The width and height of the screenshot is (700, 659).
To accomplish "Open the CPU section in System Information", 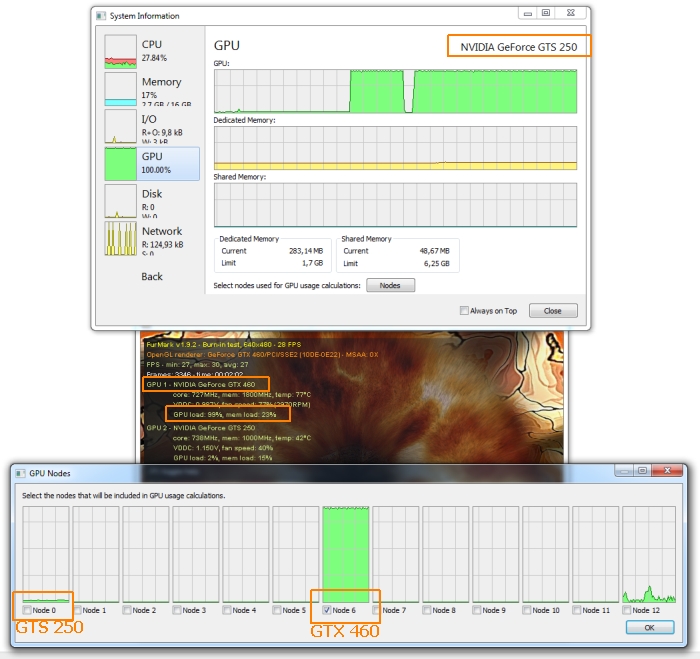I will (152, 51).
